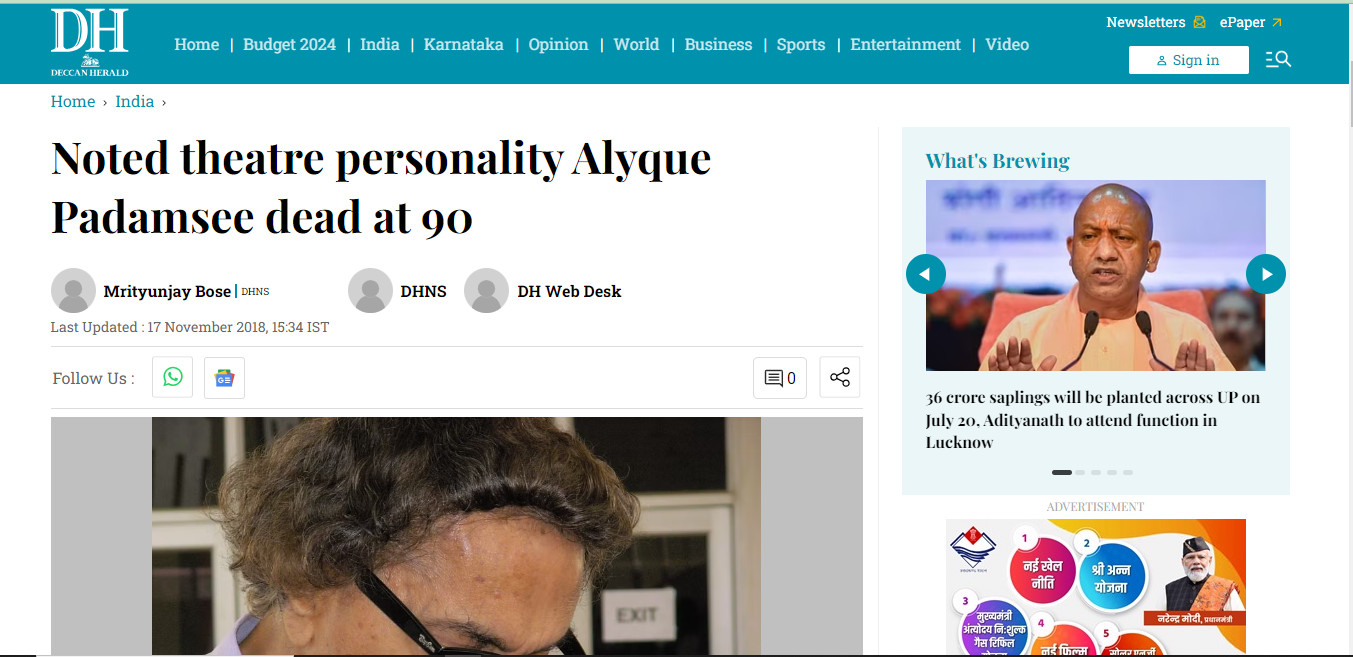This screenshot has height=657, width=1353.
Task: Show next What's Brewing story
Action: (x=1266, y=274)
